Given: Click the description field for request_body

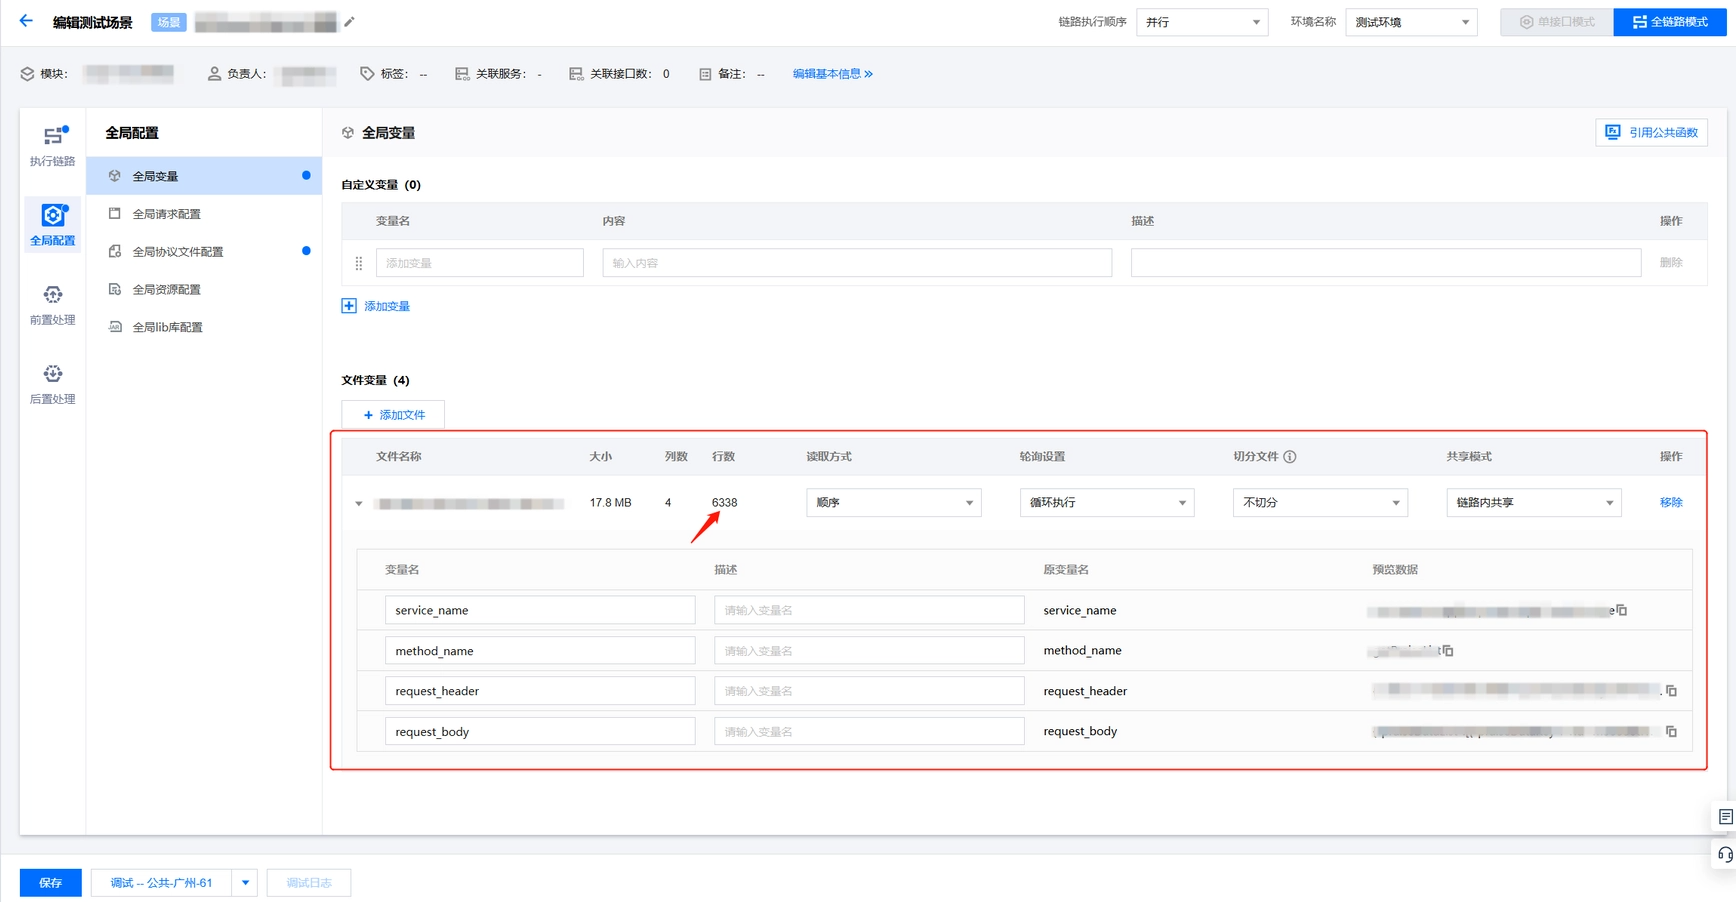Looking at the screenshot, I should 869,732.
